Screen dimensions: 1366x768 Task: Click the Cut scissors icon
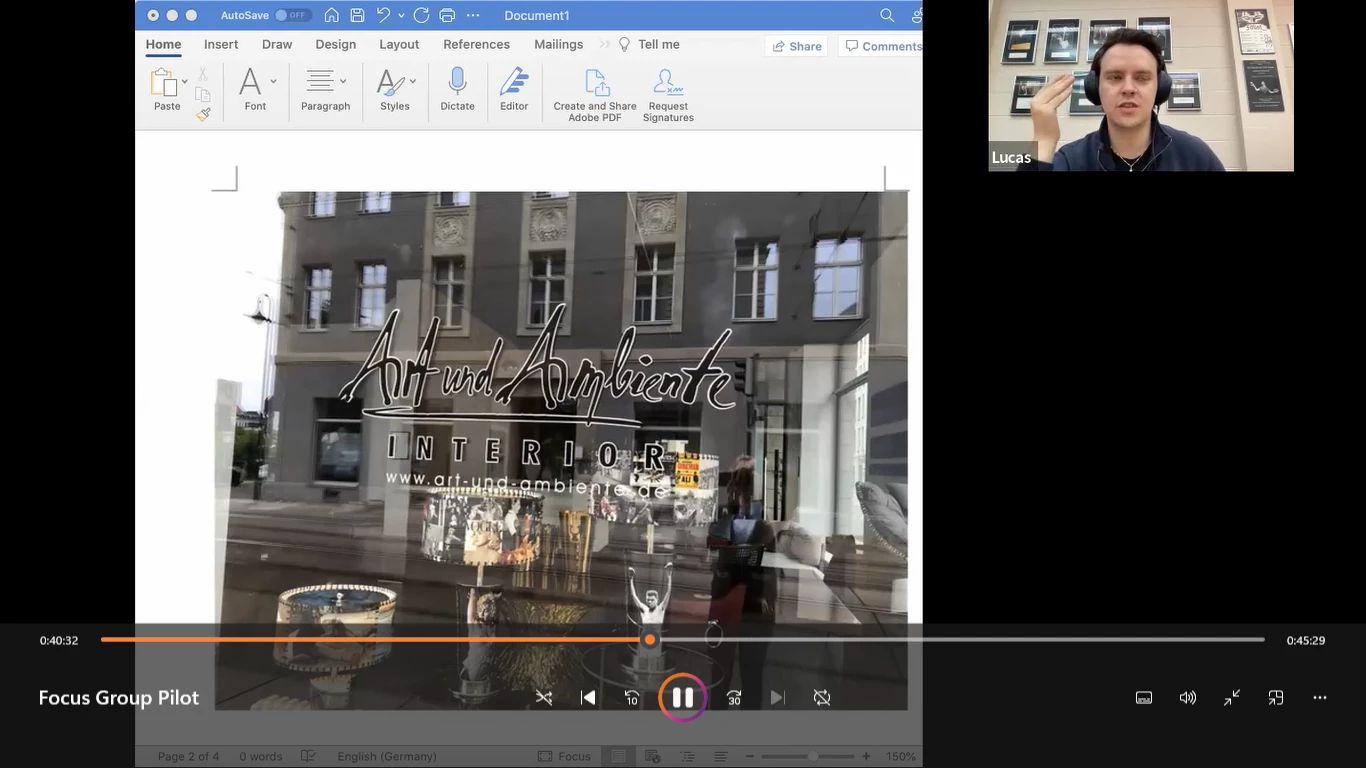coord(203,74)
